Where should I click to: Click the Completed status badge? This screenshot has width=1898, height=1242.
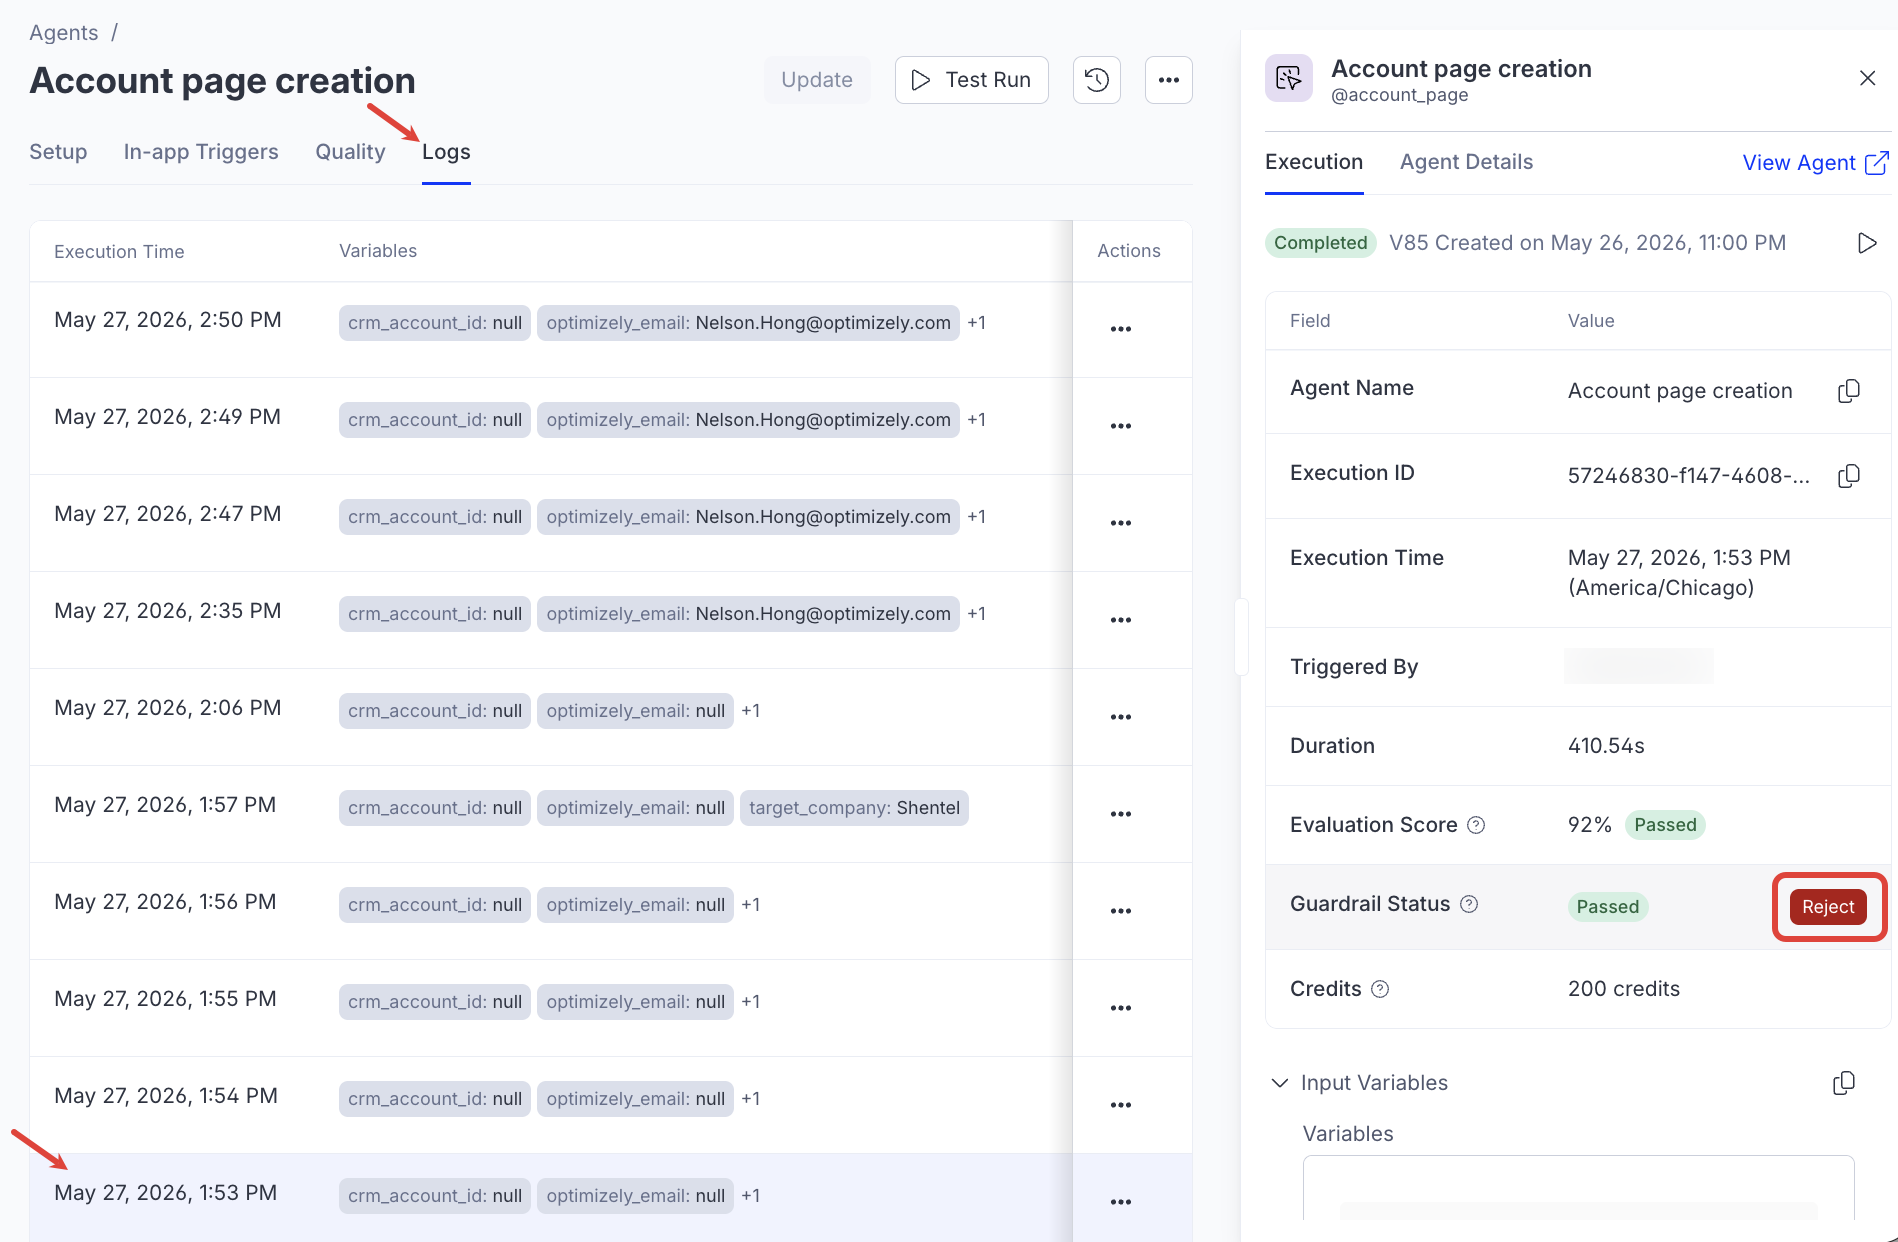pyautogui.click(x=1320, y=243)
